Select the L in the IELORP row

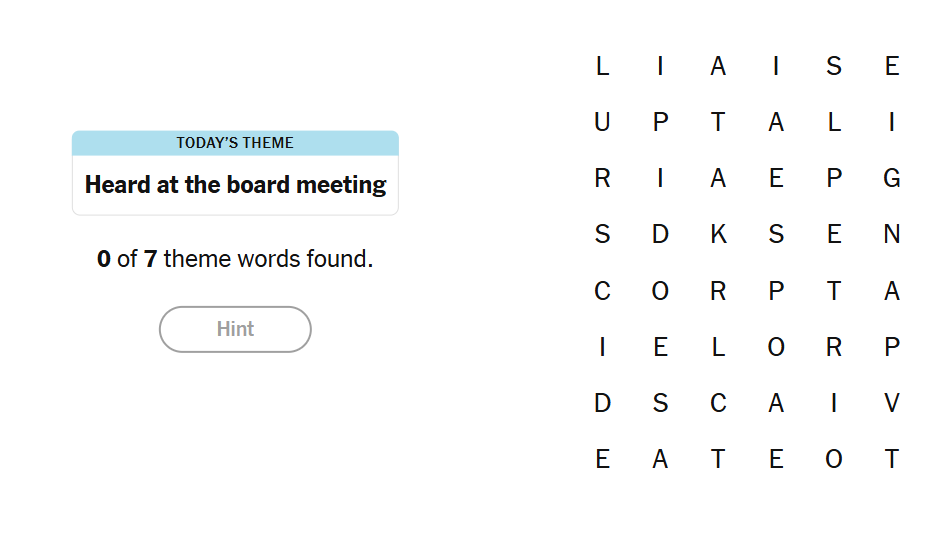[x=718, y=347]
